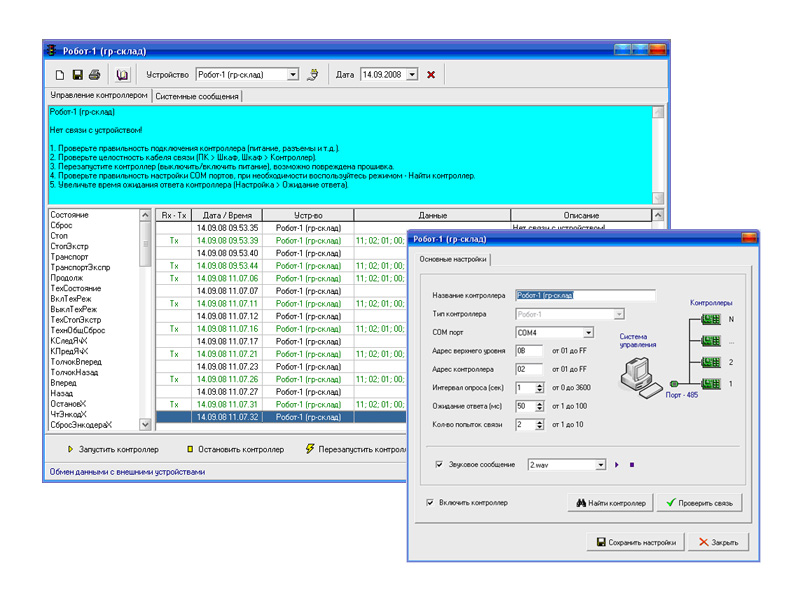Click the device settings icon beside Устройство dropdown
Viewport: 800px width, 600px height.
click(x=312, y=75)
